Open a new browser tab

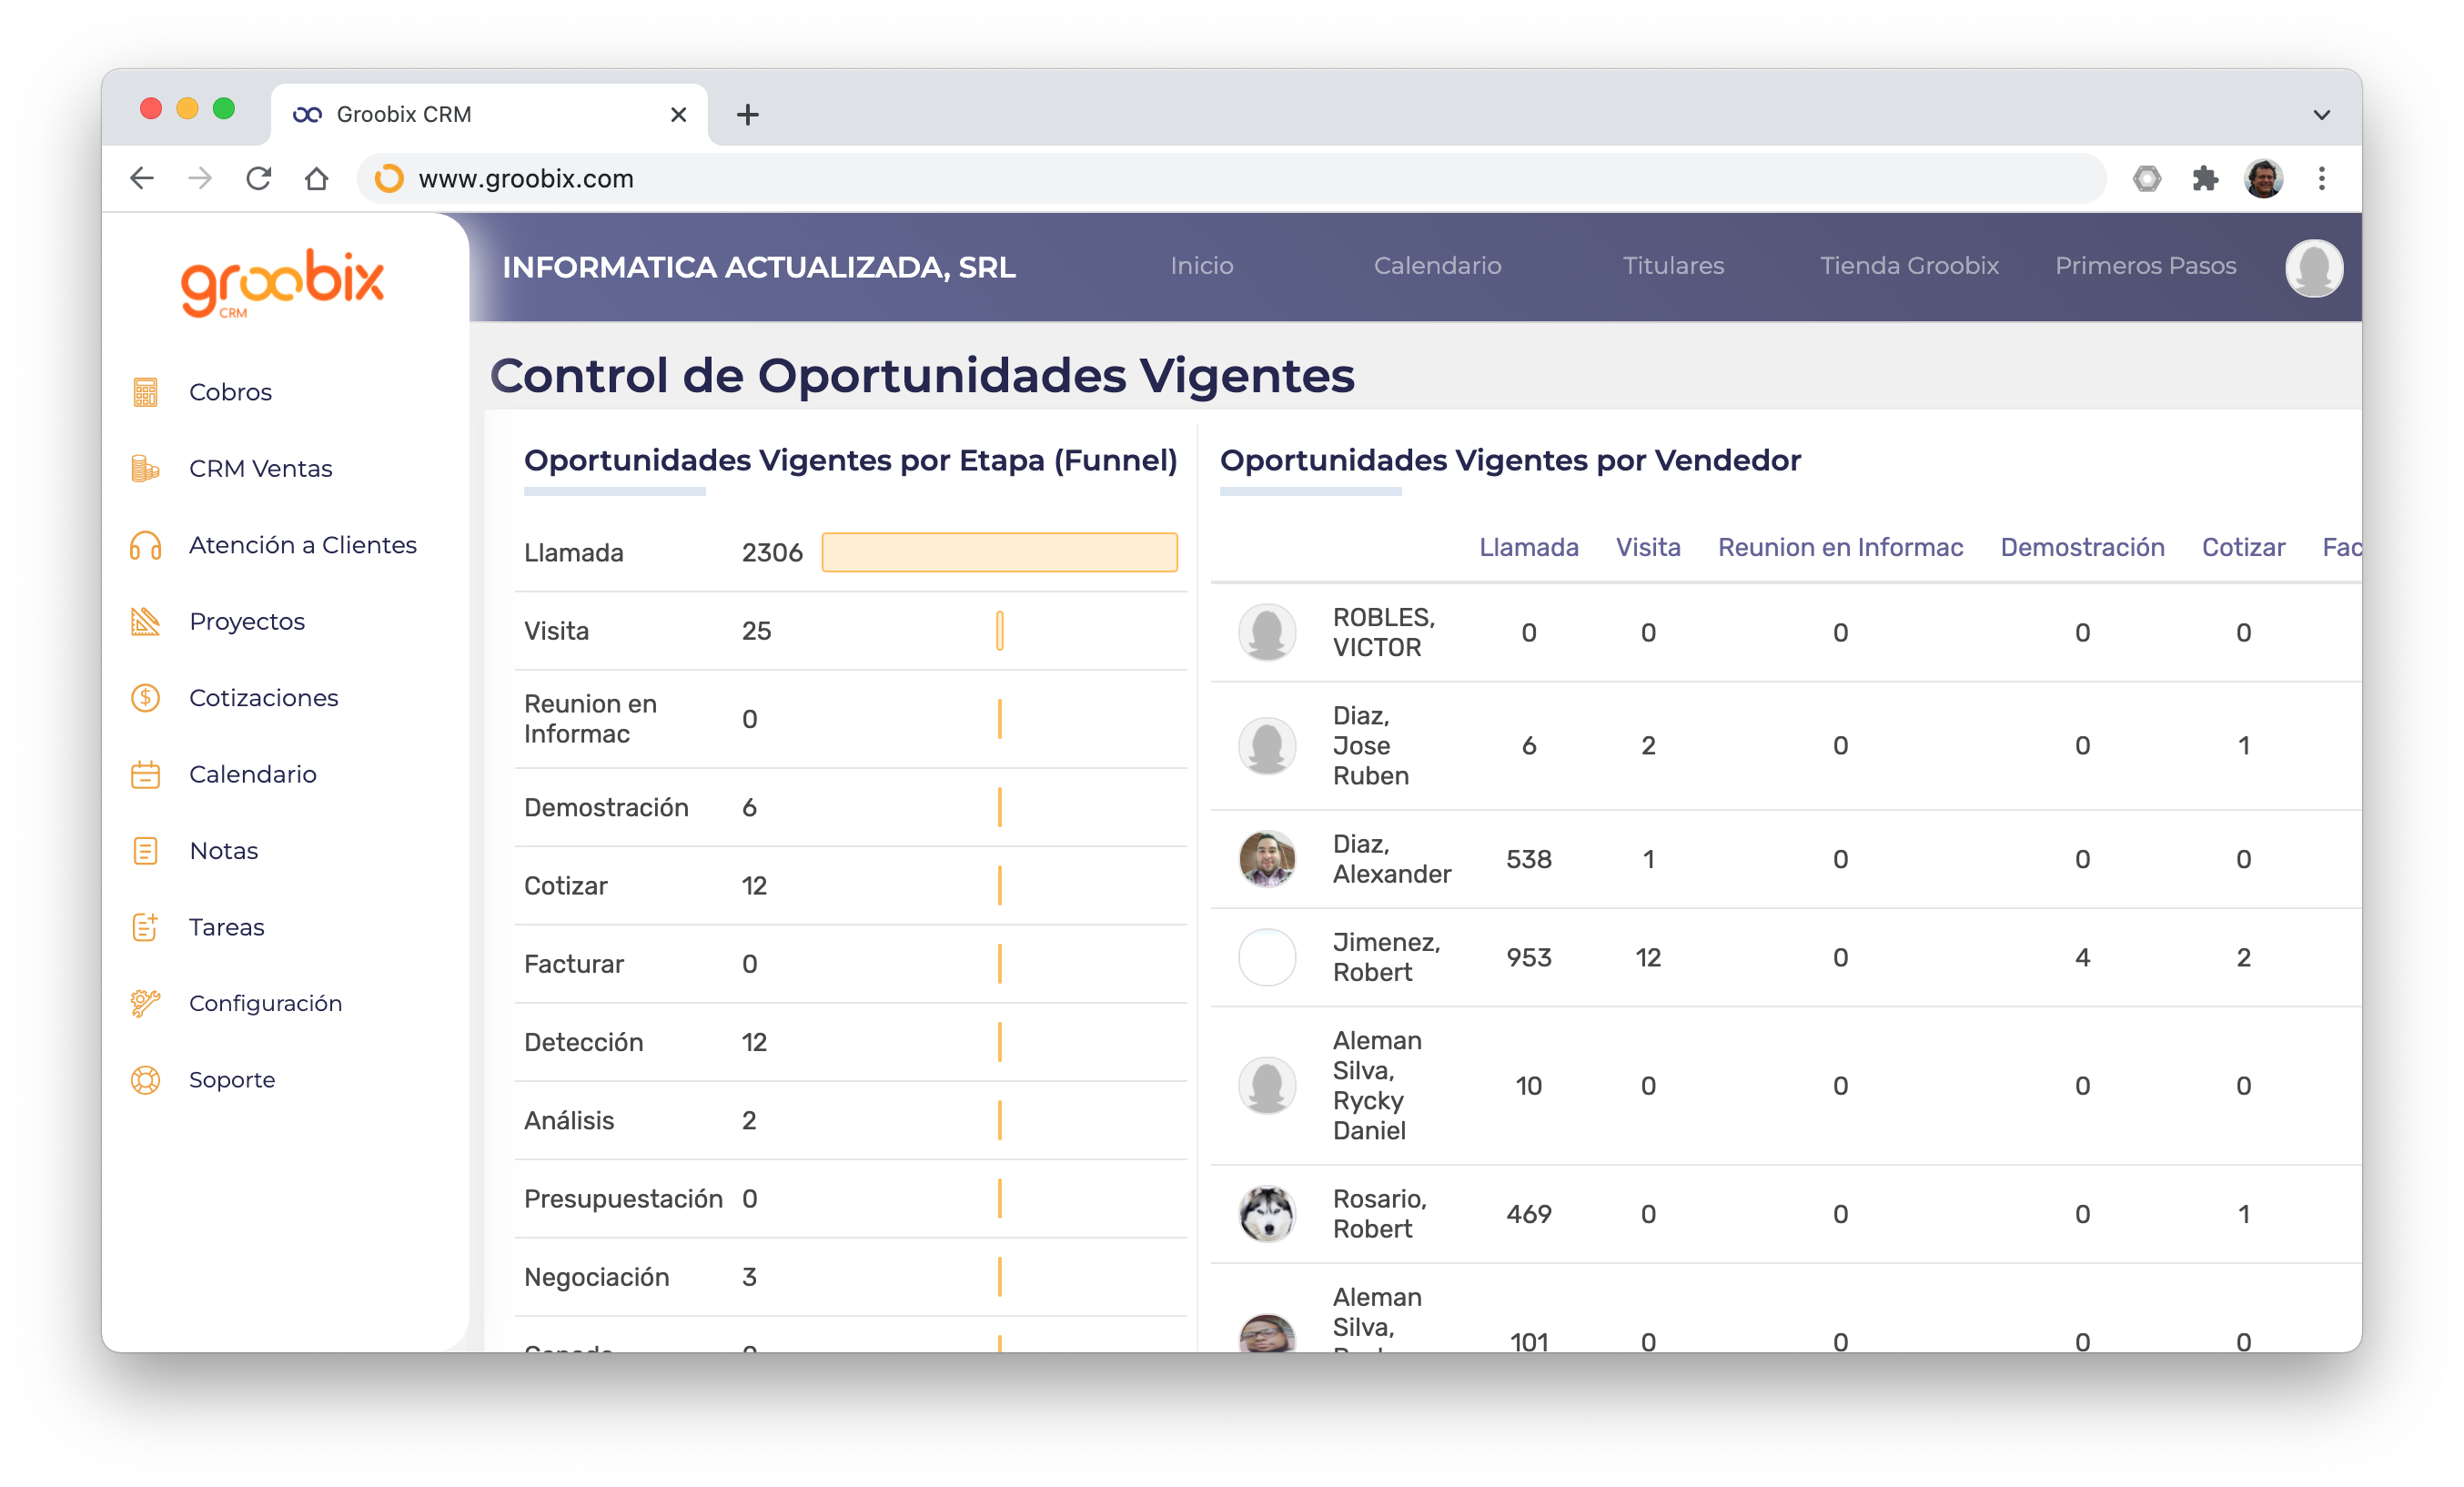pos(747,114)
